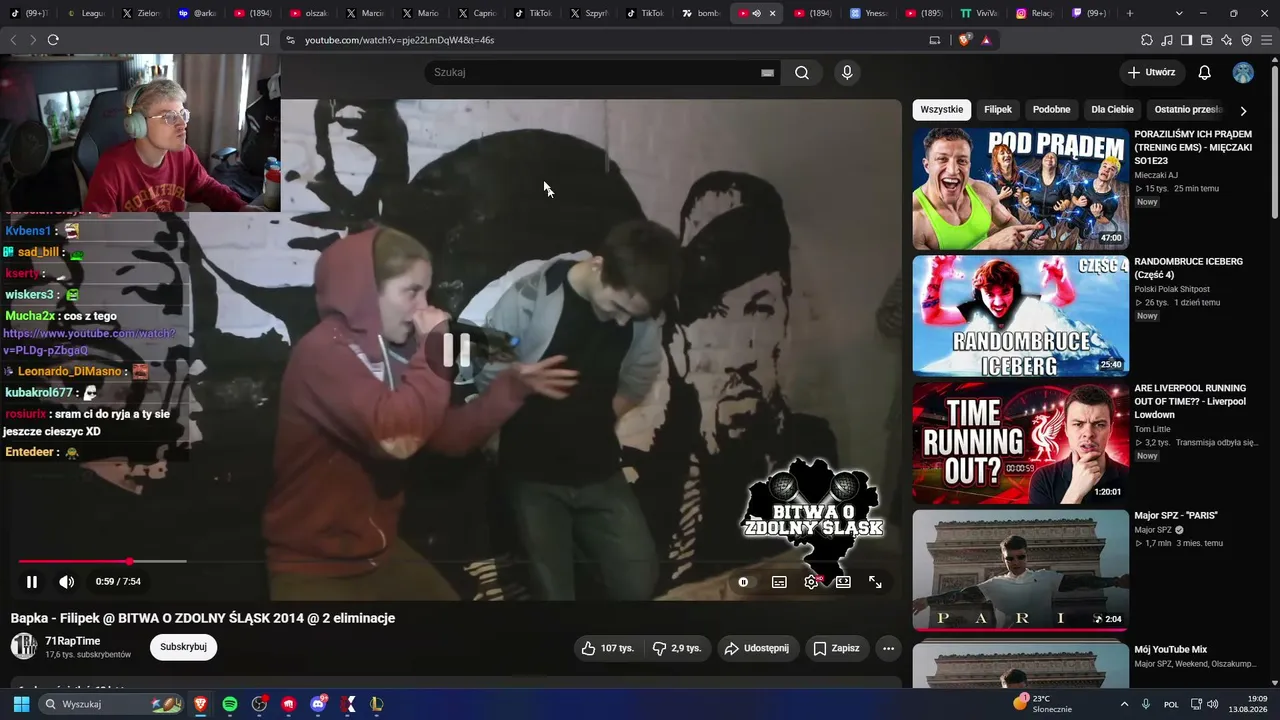Open the League of Legends taskbar icon

point(377,704)
